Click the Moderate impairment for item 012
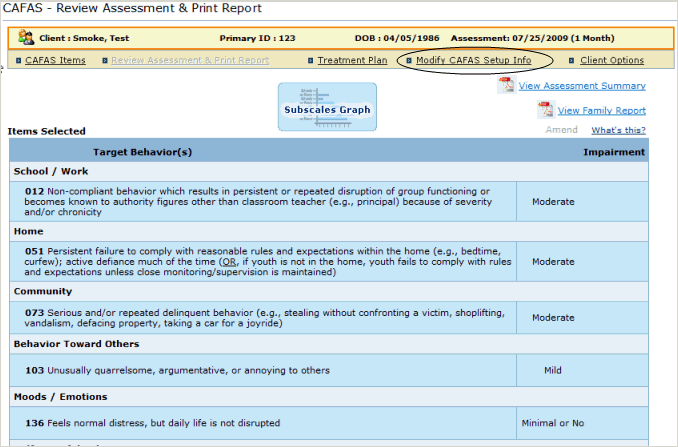 coord(553,202)
